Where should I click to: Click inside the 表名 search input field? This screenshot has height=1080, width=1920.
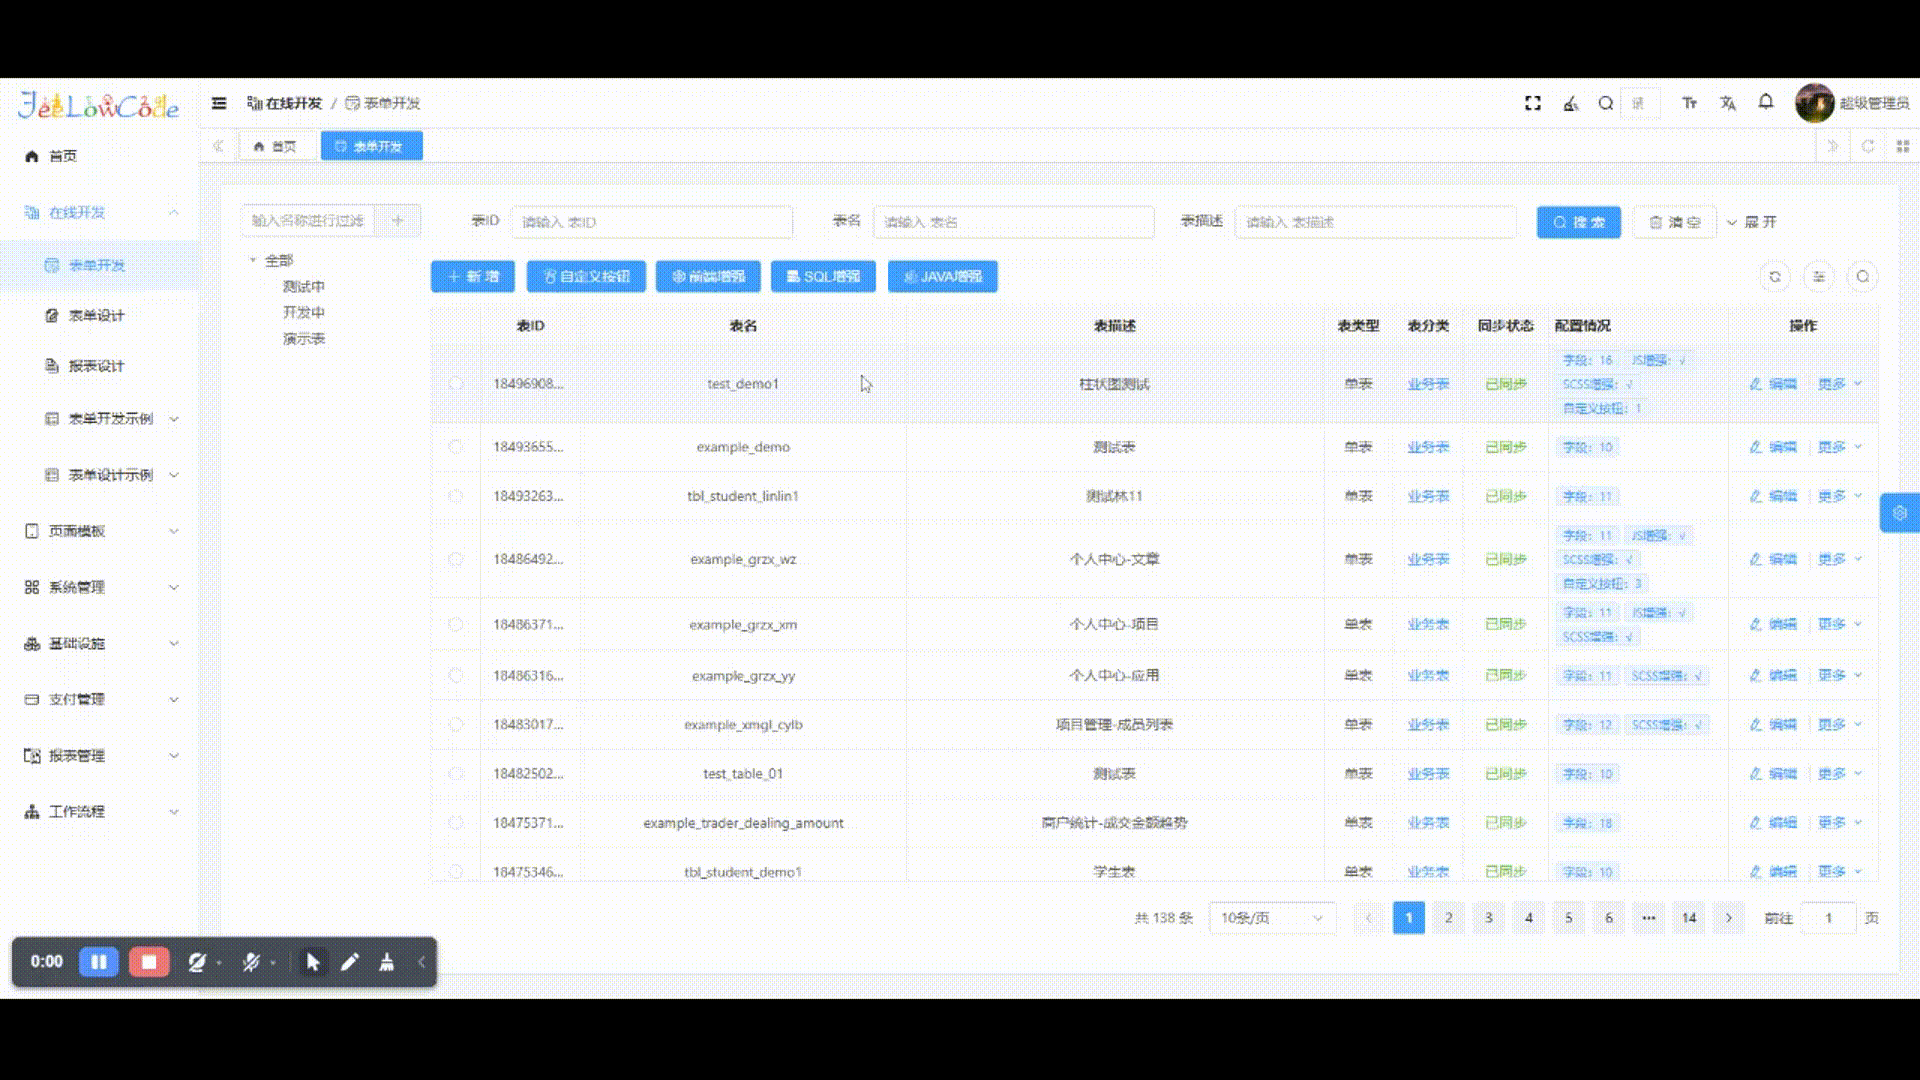coord(1013,222)
